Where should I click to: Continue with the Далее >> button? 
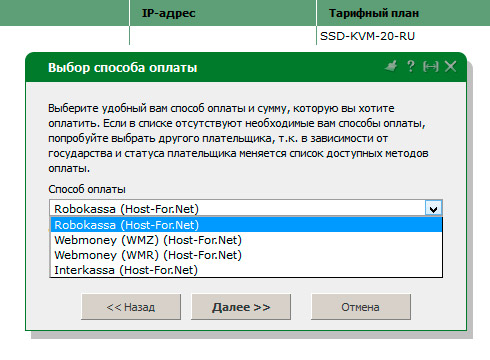(x=241, y=307)
